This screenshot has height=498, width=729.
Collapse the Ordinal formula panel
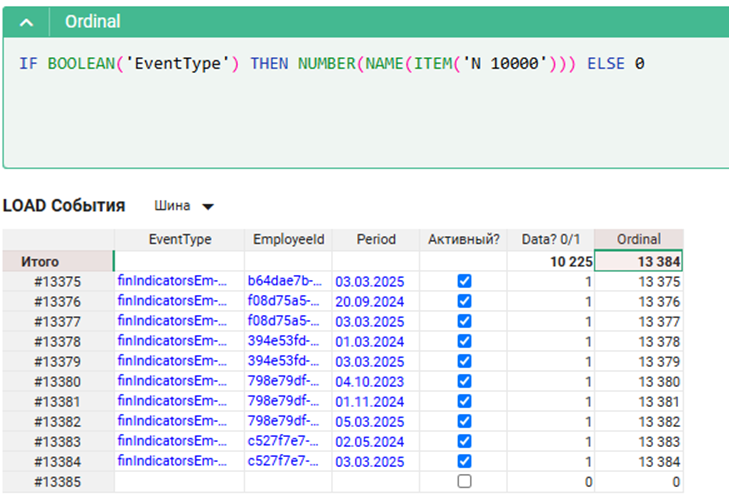click(27, 22)
